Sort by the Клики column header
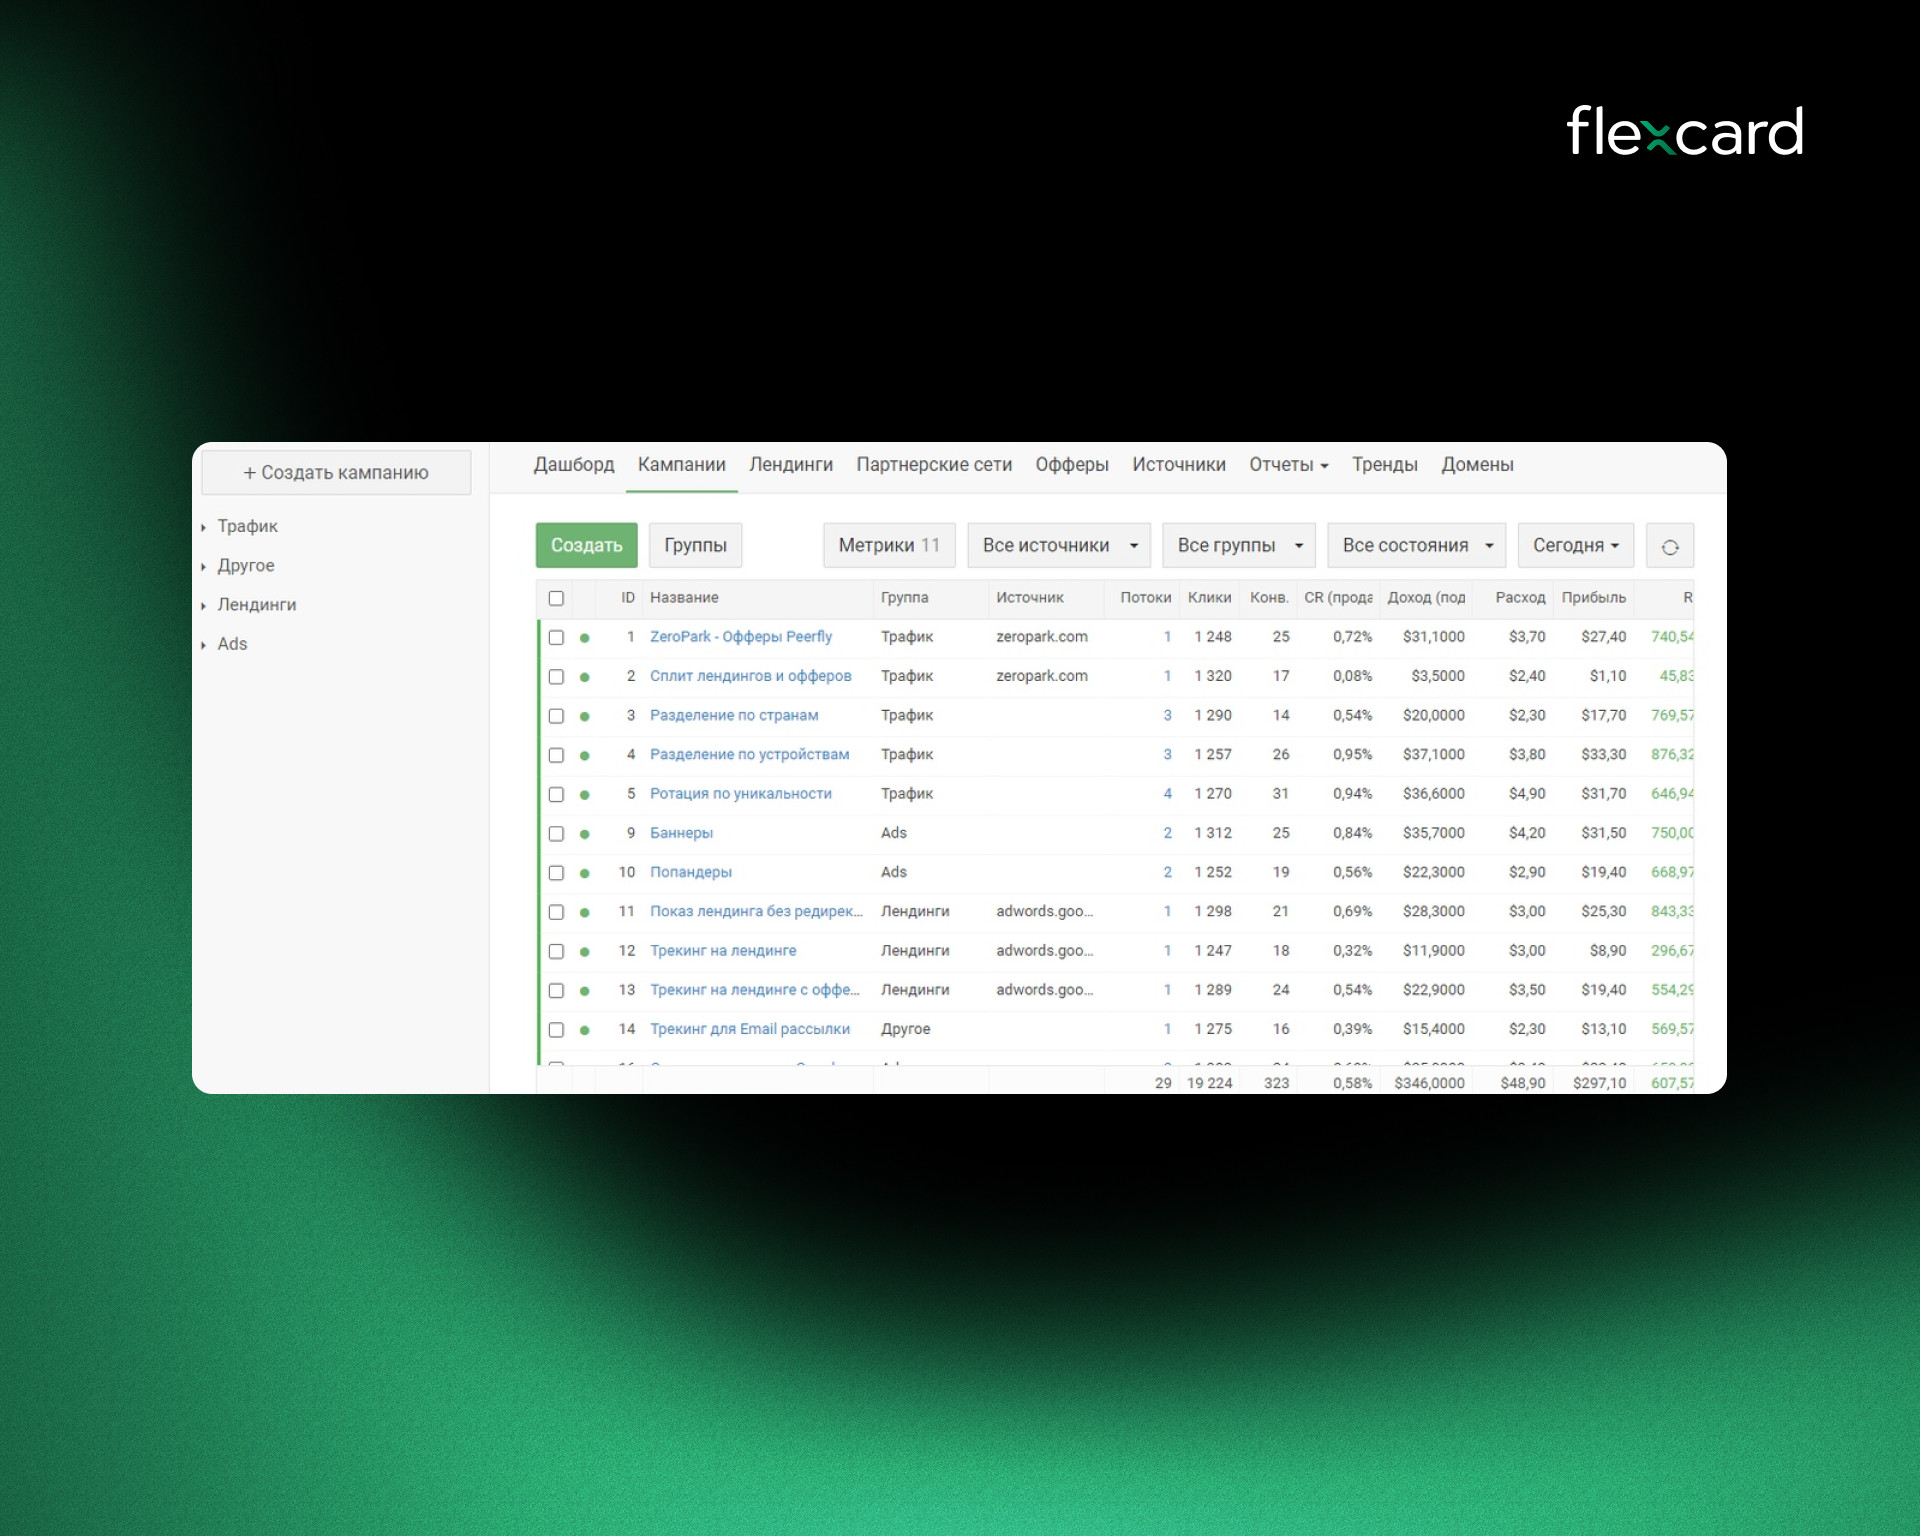 point(1209,598)
